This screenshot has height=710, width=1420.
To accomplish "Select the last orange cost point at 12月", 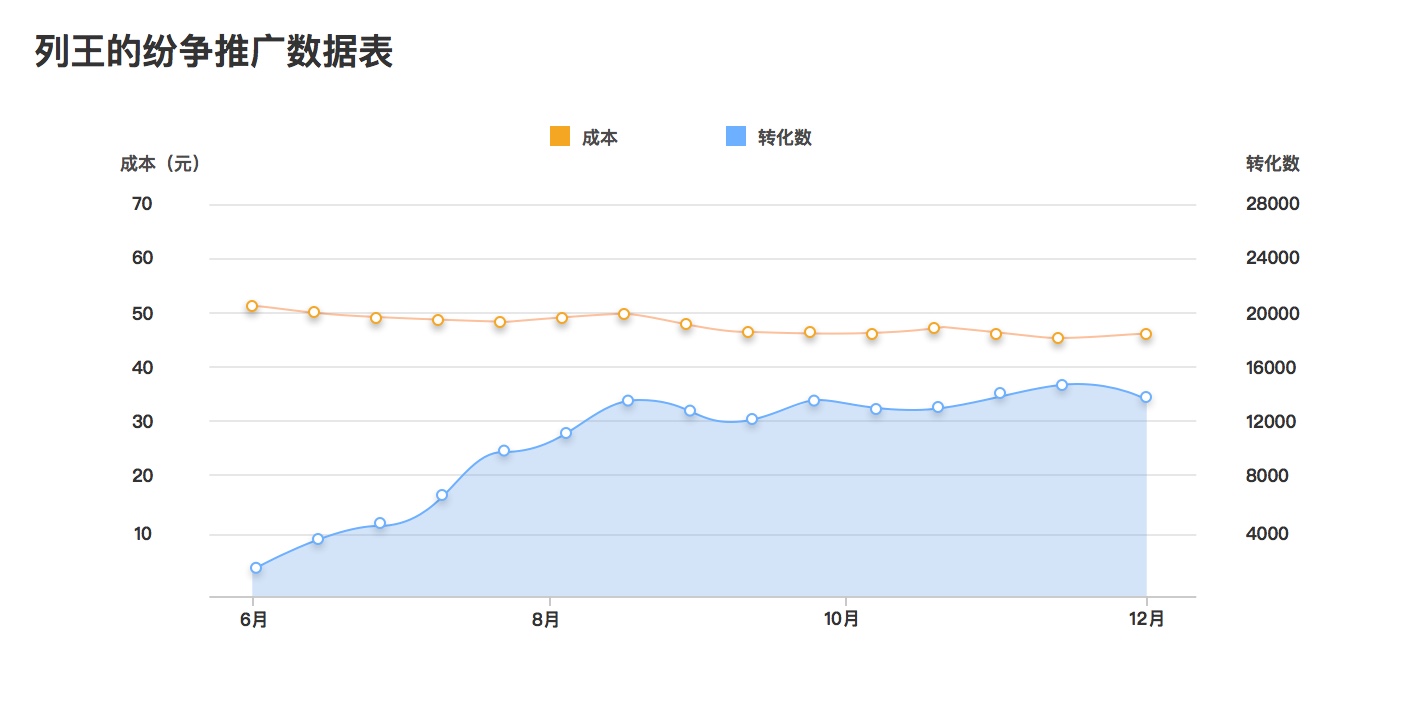I will coord(1146,334).
